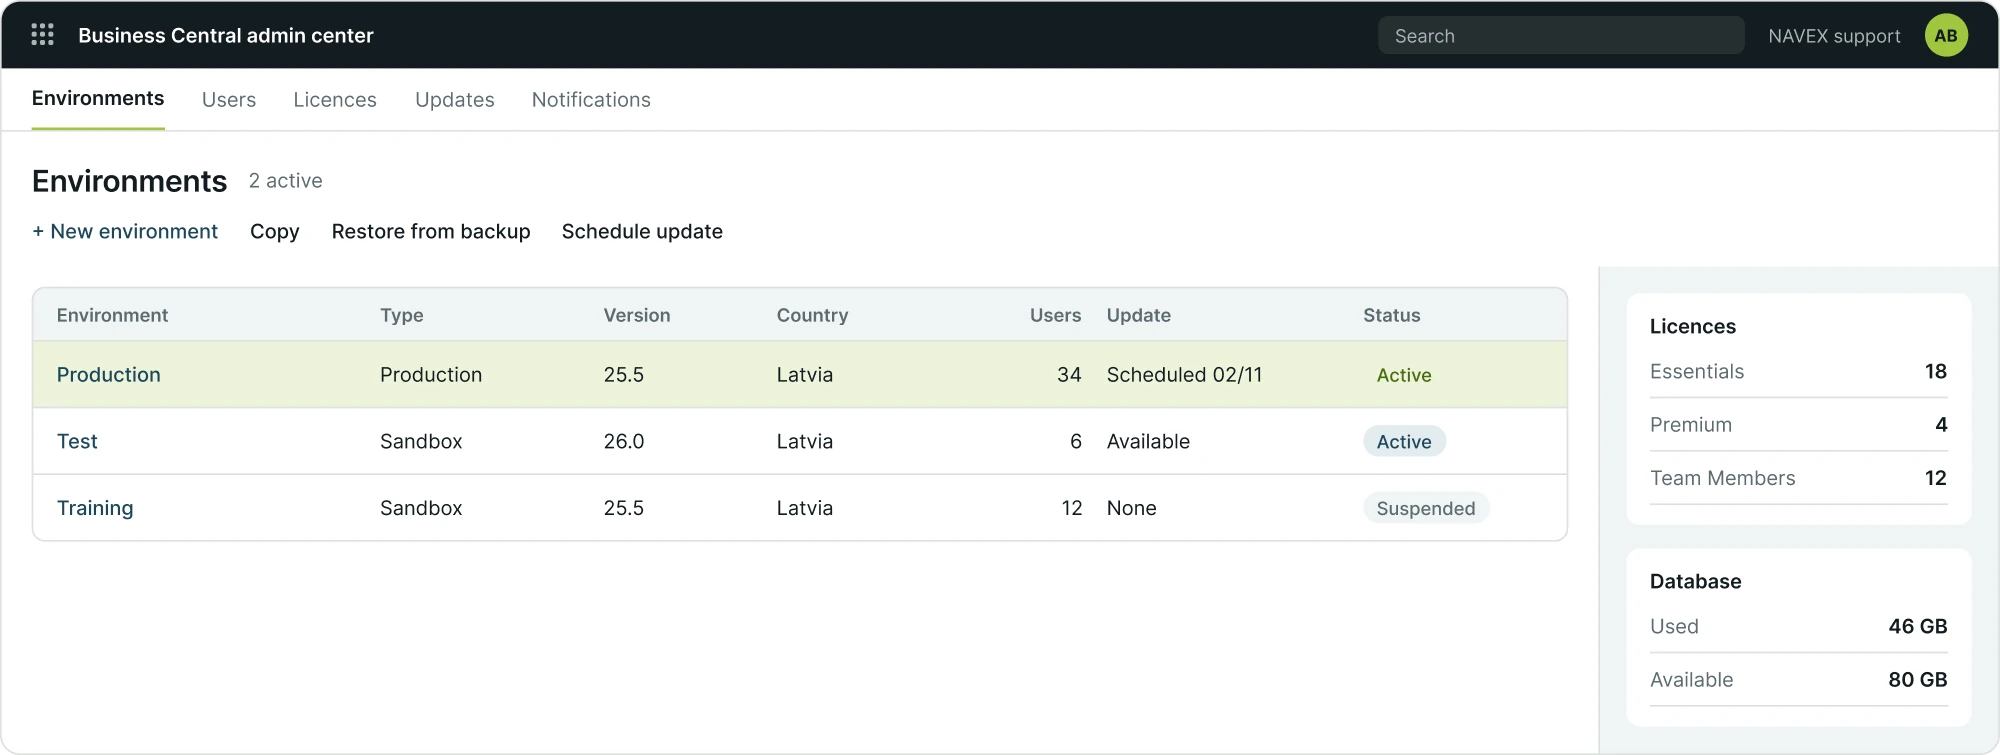Open Business Central admin center title
Screen dimensions: 2000x755
point(226,36)
